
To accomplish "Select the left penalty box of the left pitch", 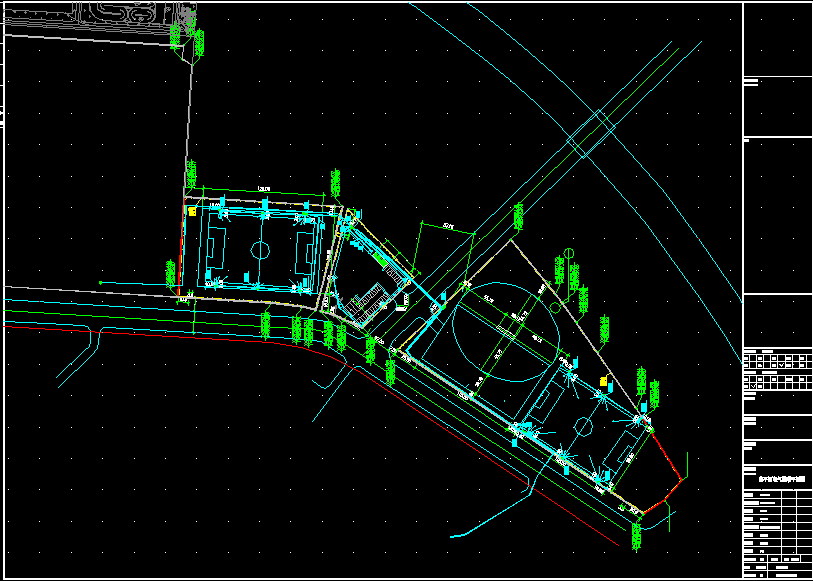I will click(216, 248).
